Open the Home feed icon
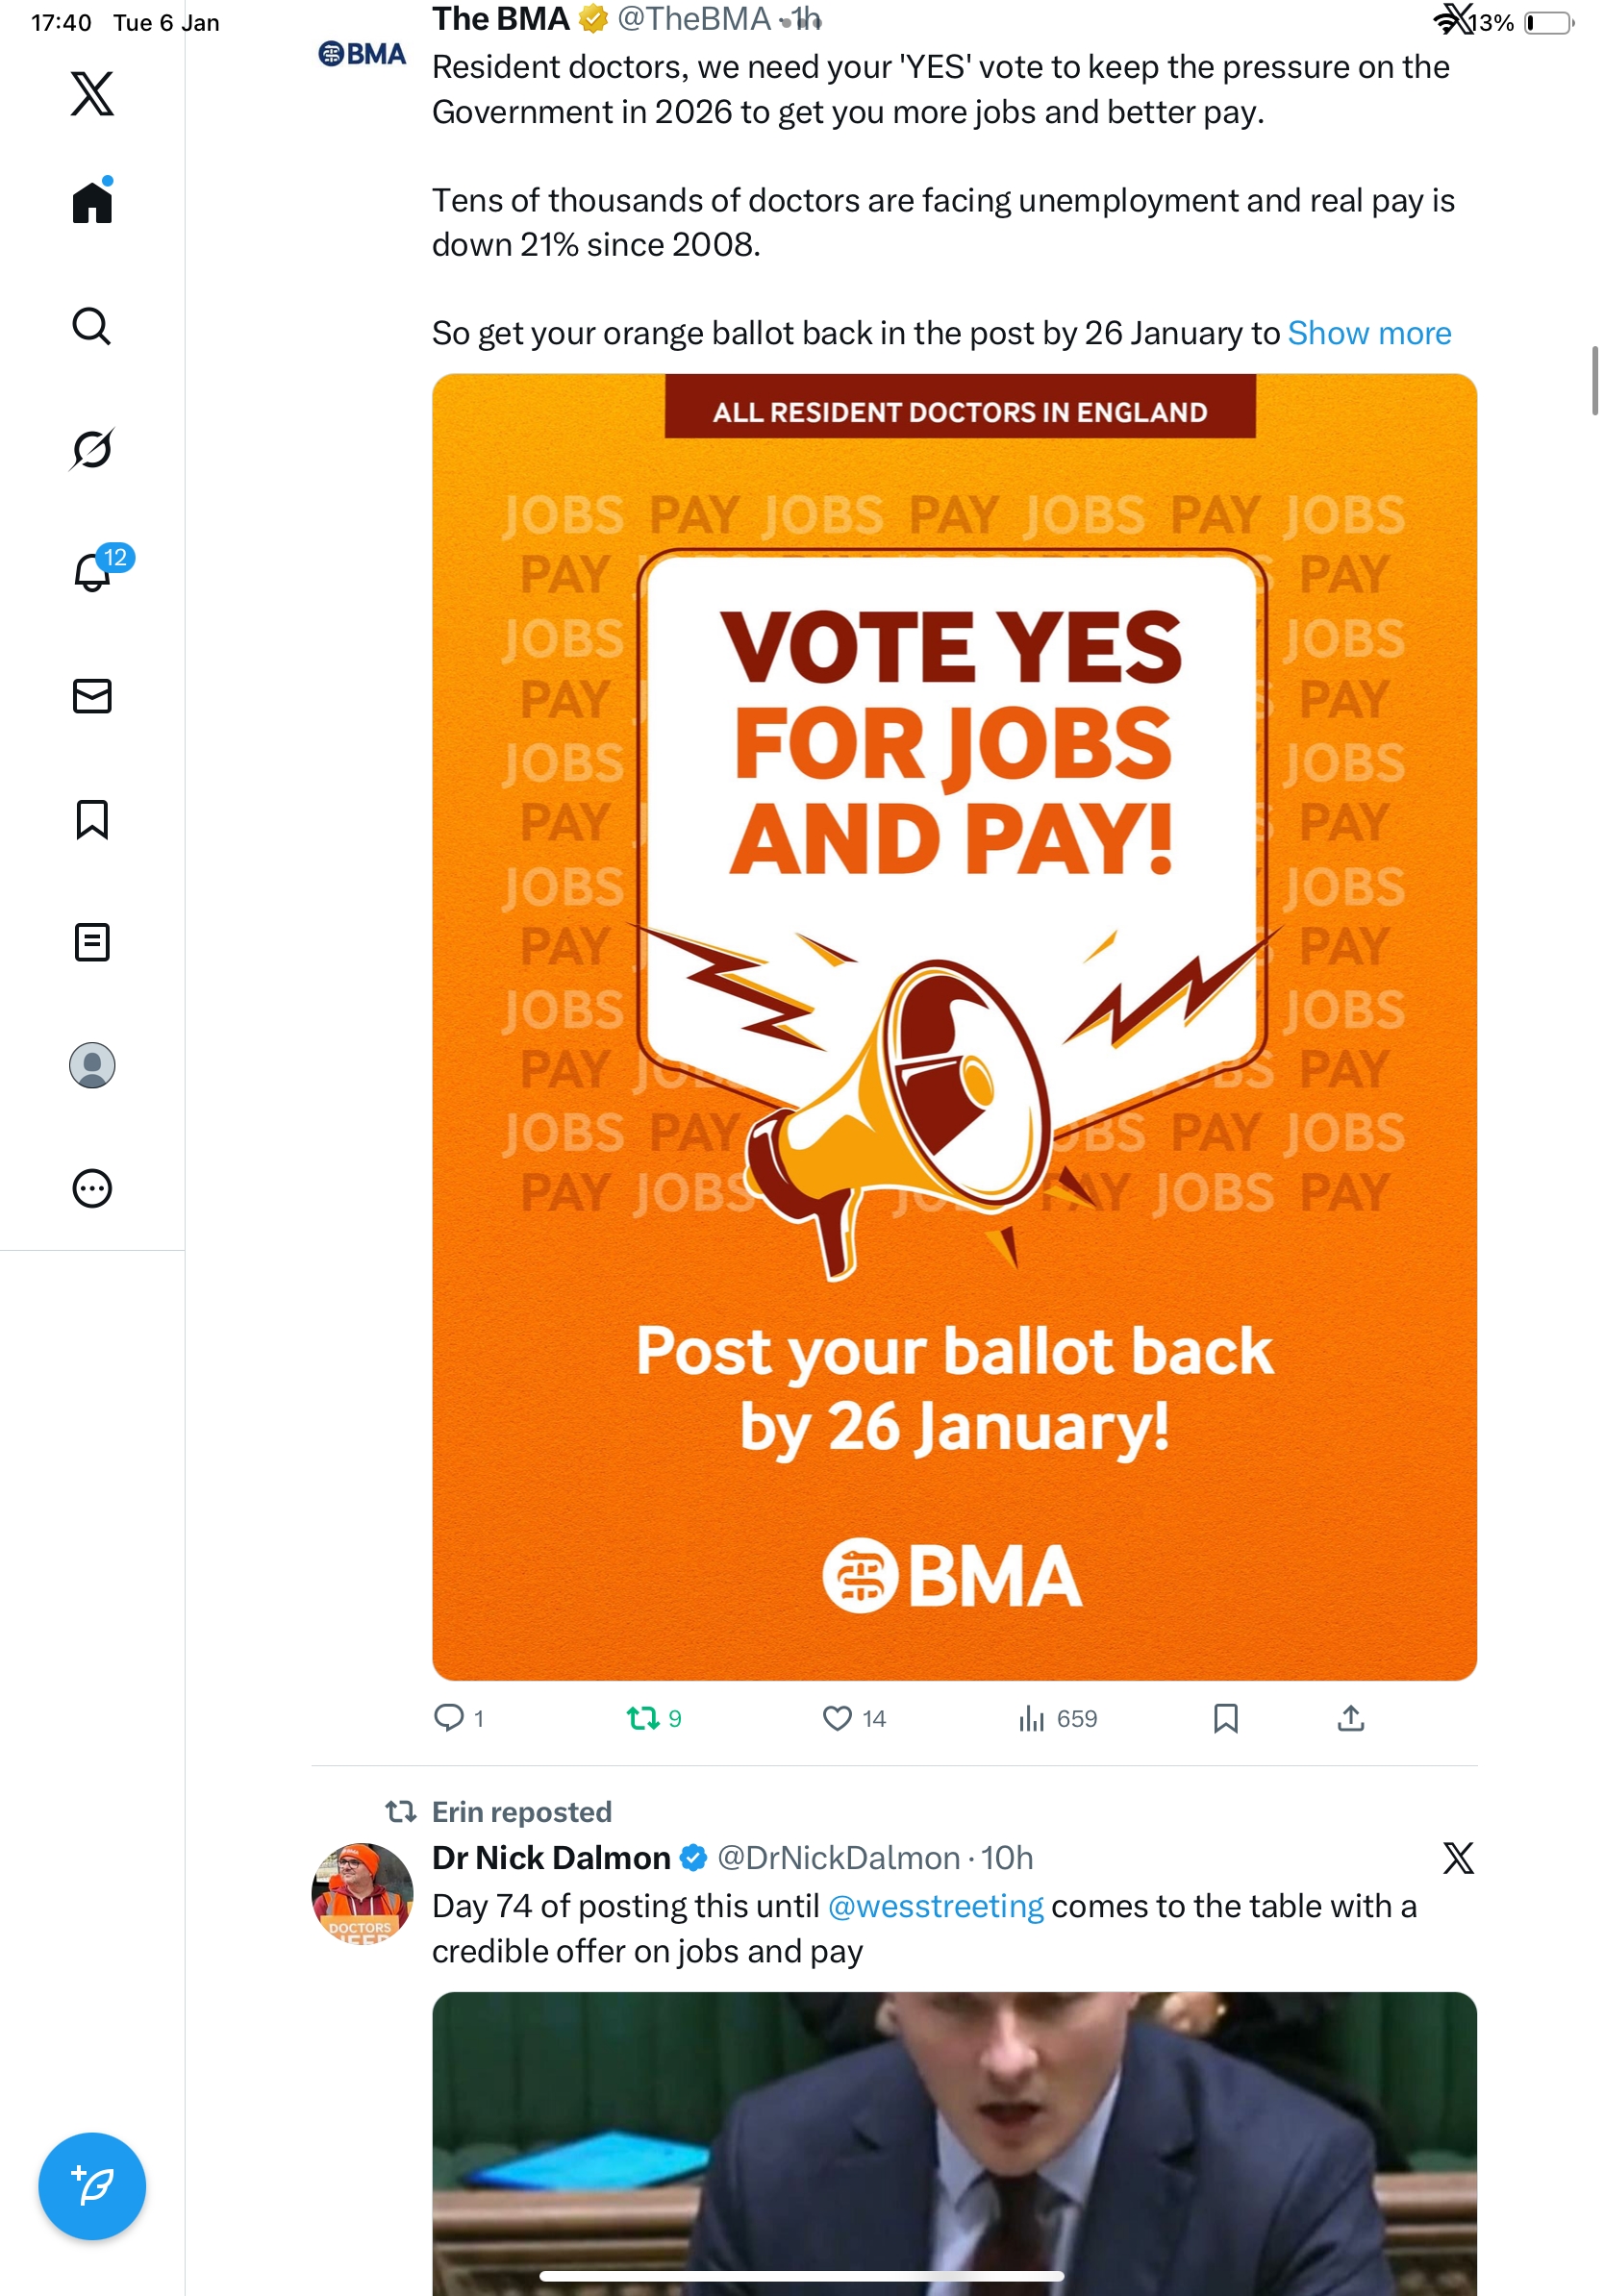 92,203
